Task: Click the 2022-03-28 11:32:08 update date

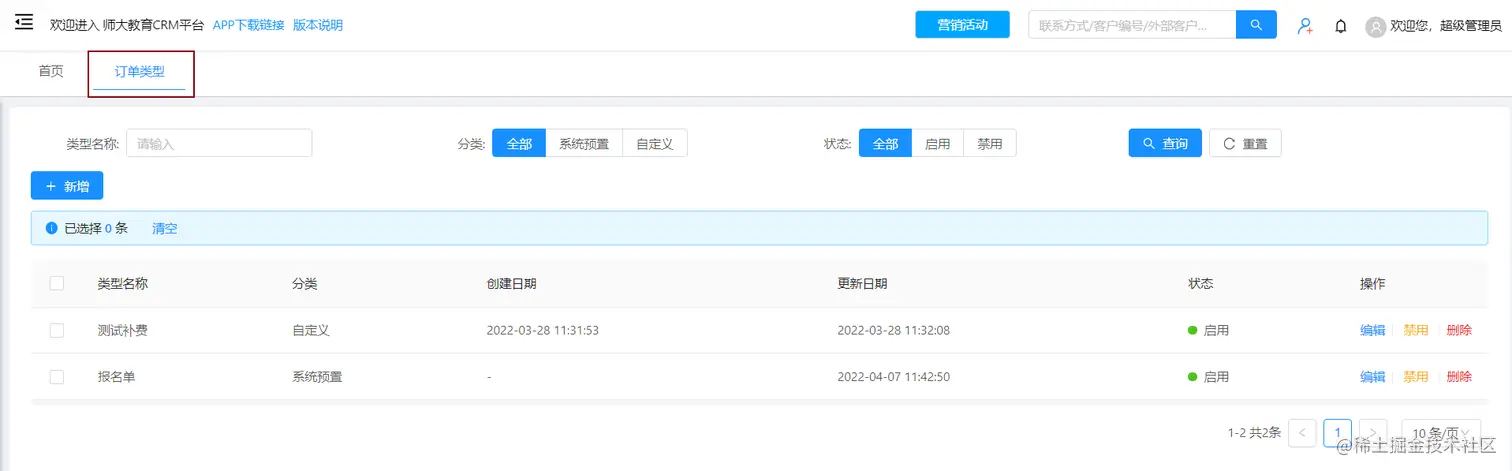Action: pyautogui.click(x=894, y=330)
